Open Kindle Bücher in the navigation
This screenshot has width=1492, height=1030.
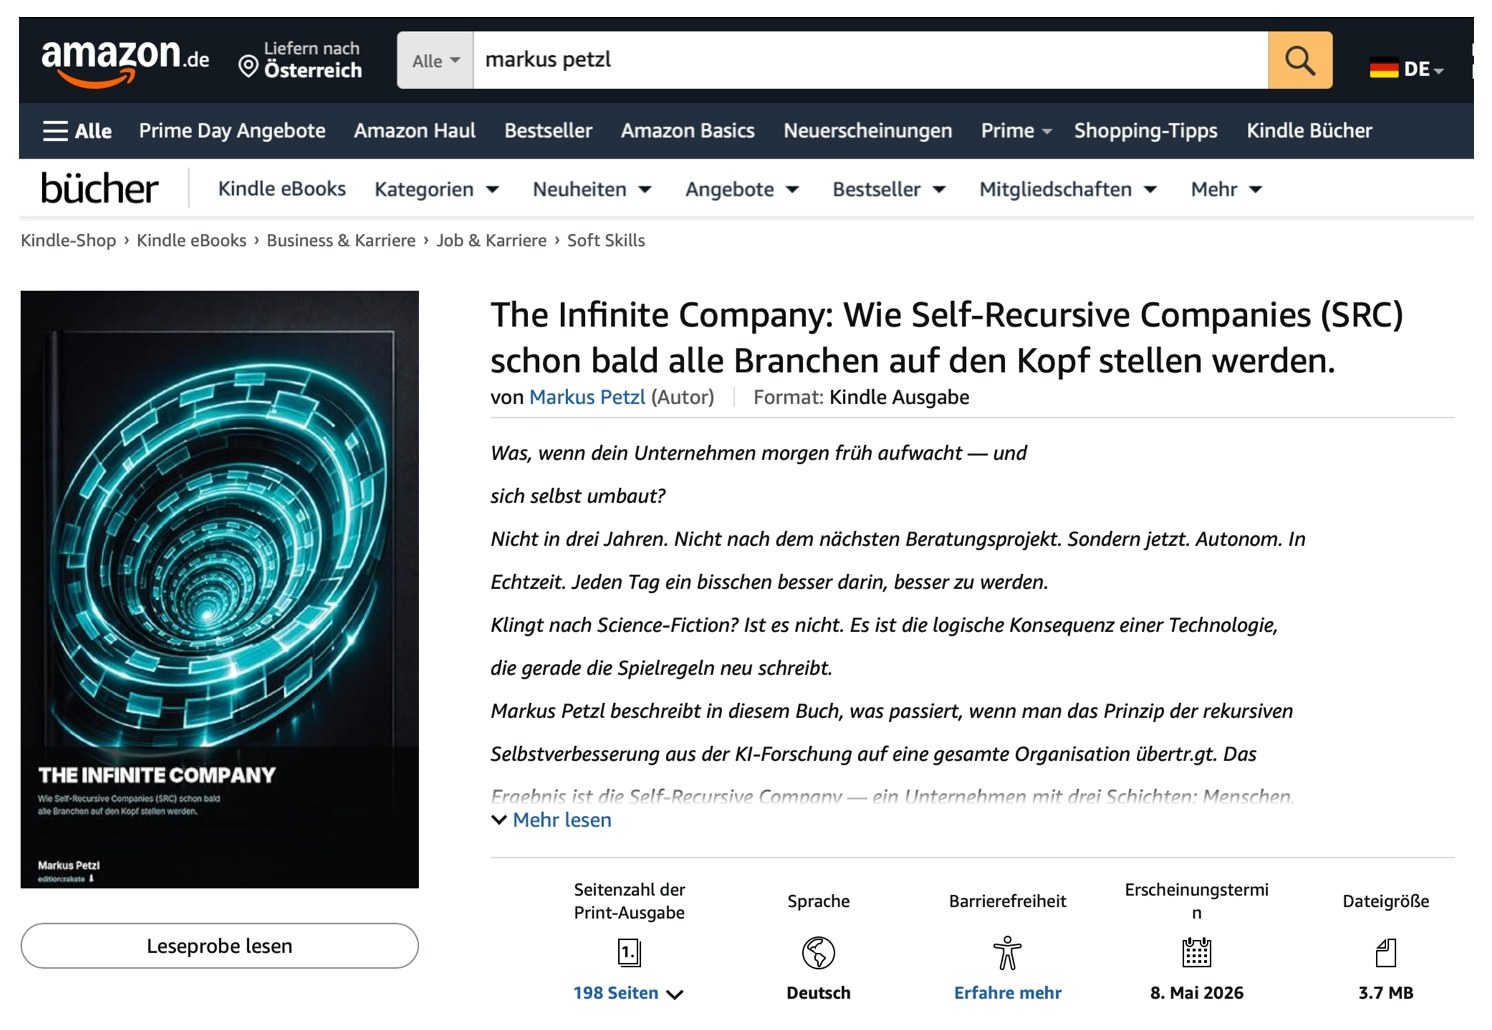[1309, 131]
